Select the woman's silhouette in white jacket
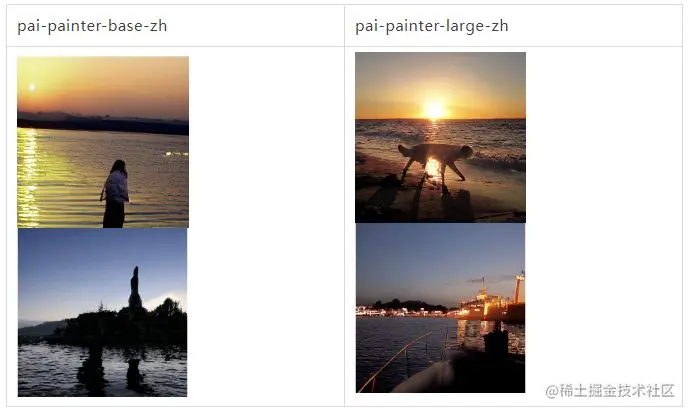Screen dimensions: 688x412 pyautogui.click(x=115, y=193)
